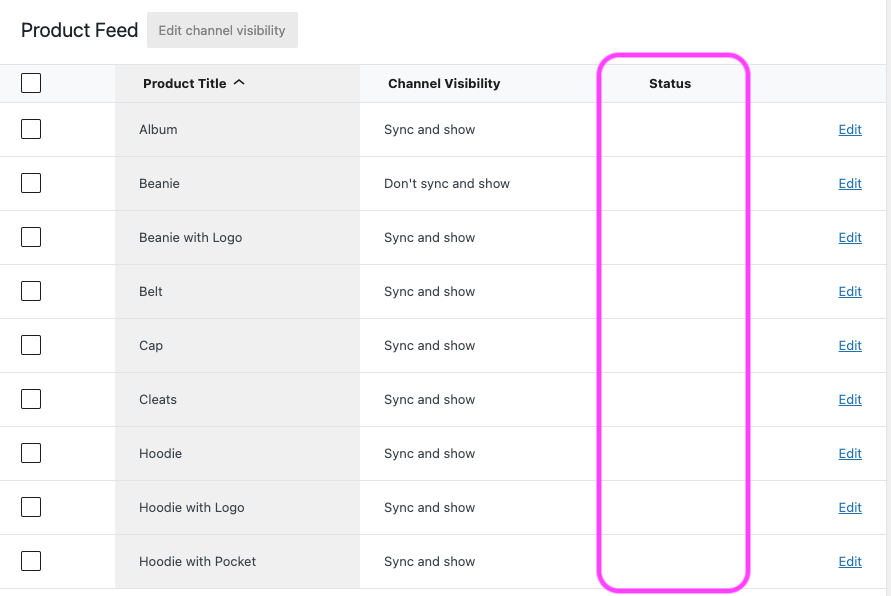Open the Edit link for Beanie

(849, 183)
